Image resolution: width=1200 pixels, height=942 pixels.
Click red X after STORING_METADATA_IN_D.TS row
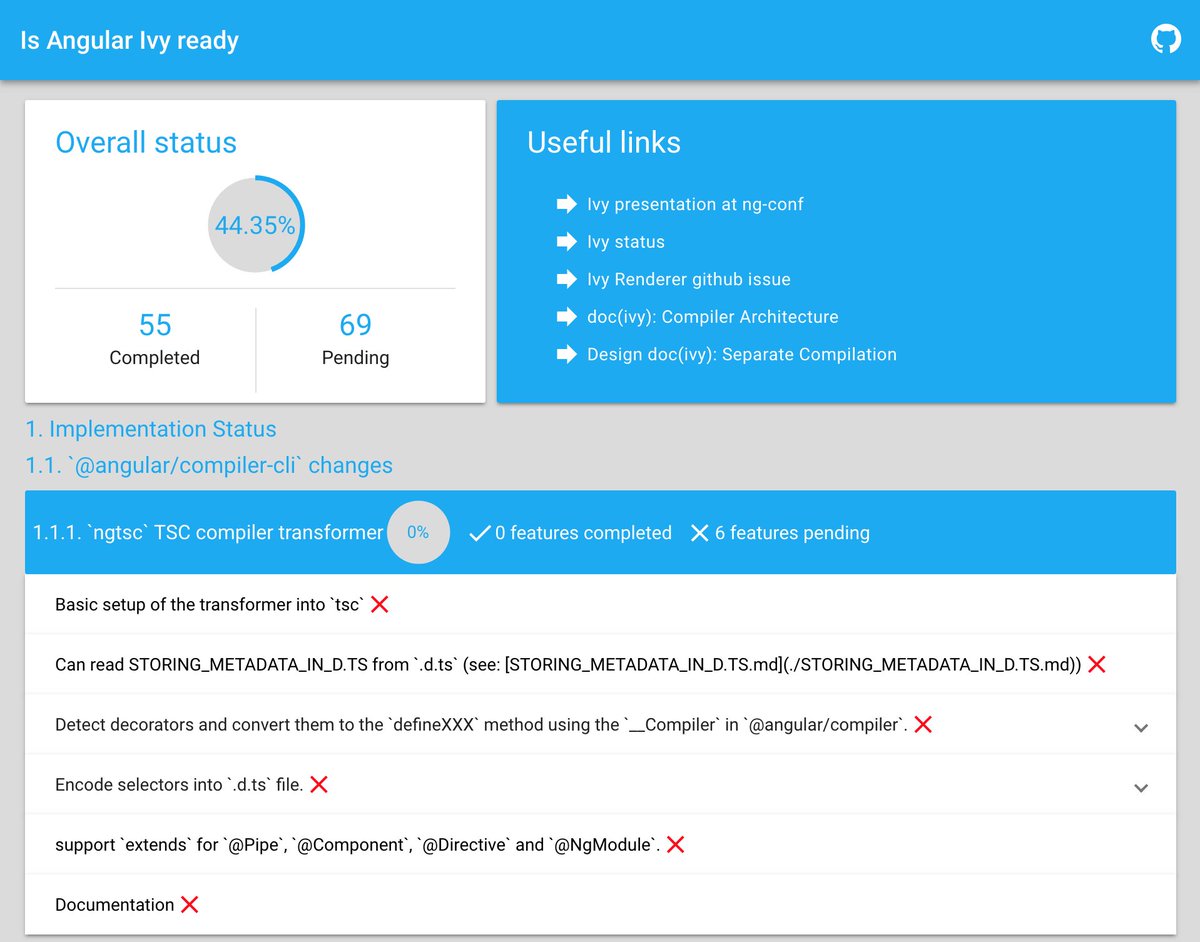pyautogui.click(x=1097, y=664)
